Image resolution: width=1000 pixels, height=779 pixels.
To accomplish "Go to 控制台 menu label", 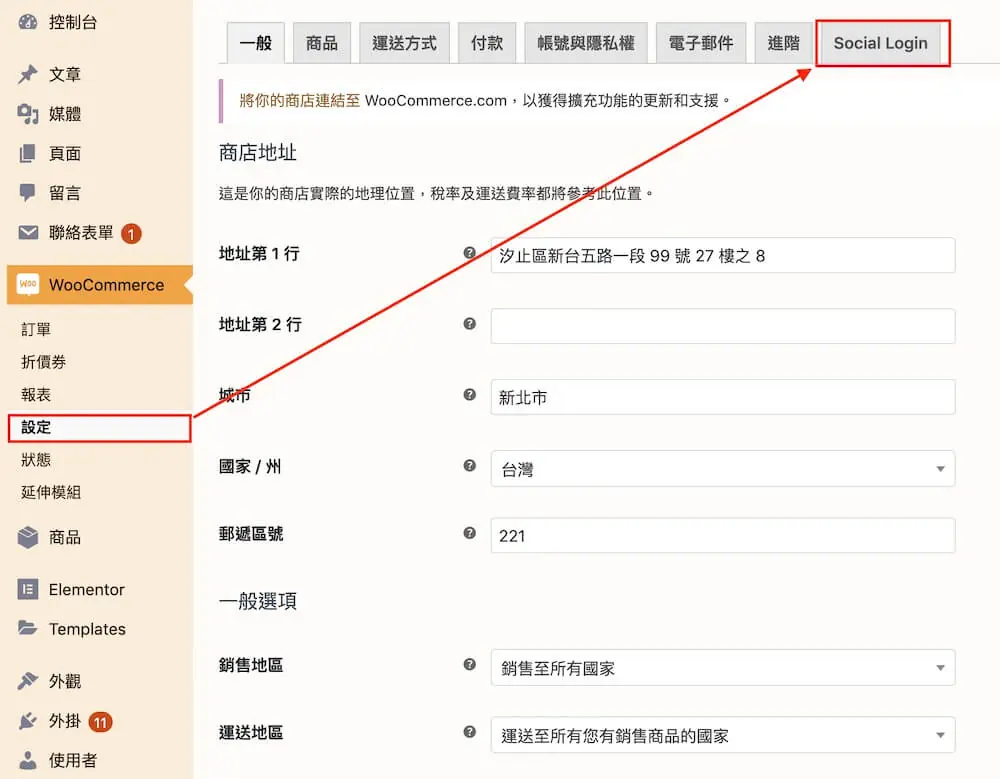I will coord(73,22).
